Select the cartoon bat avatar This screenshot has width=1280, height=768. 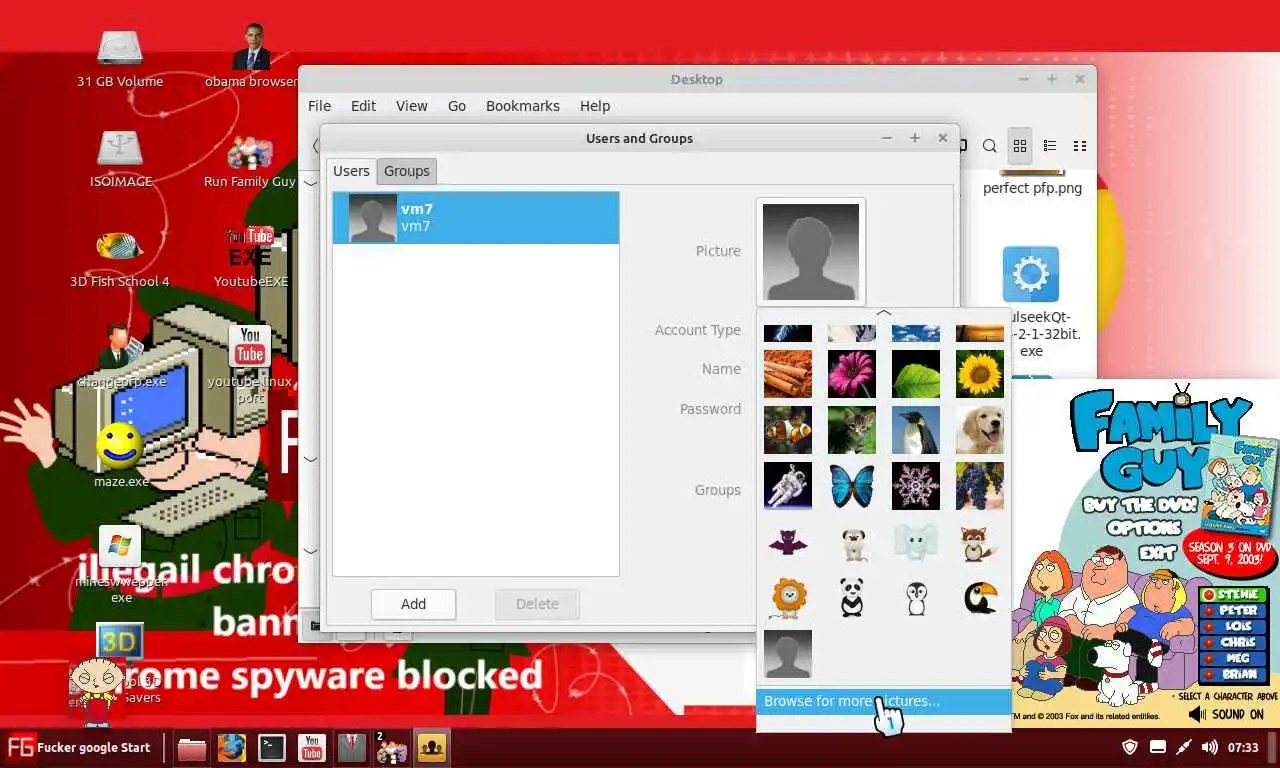(x=788, y=542)
